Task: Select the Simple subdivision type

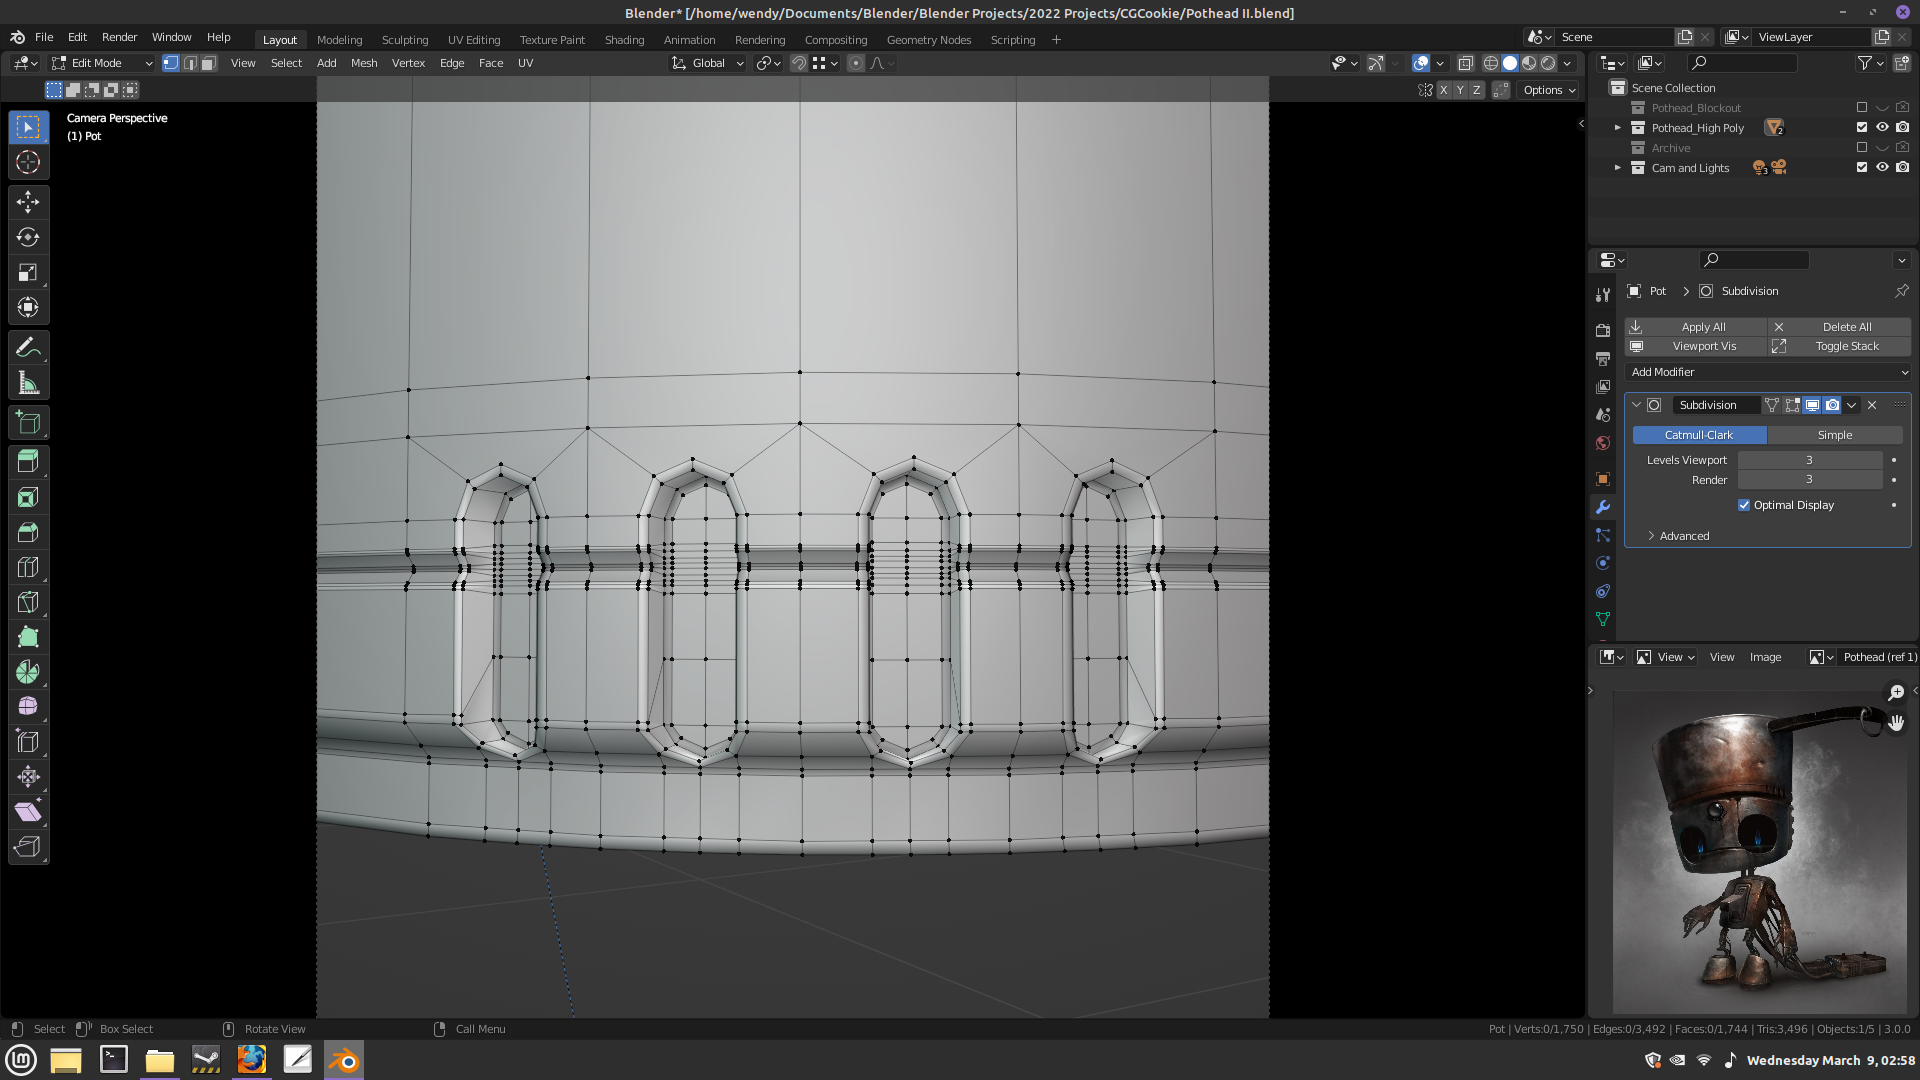Action: 1835,435
